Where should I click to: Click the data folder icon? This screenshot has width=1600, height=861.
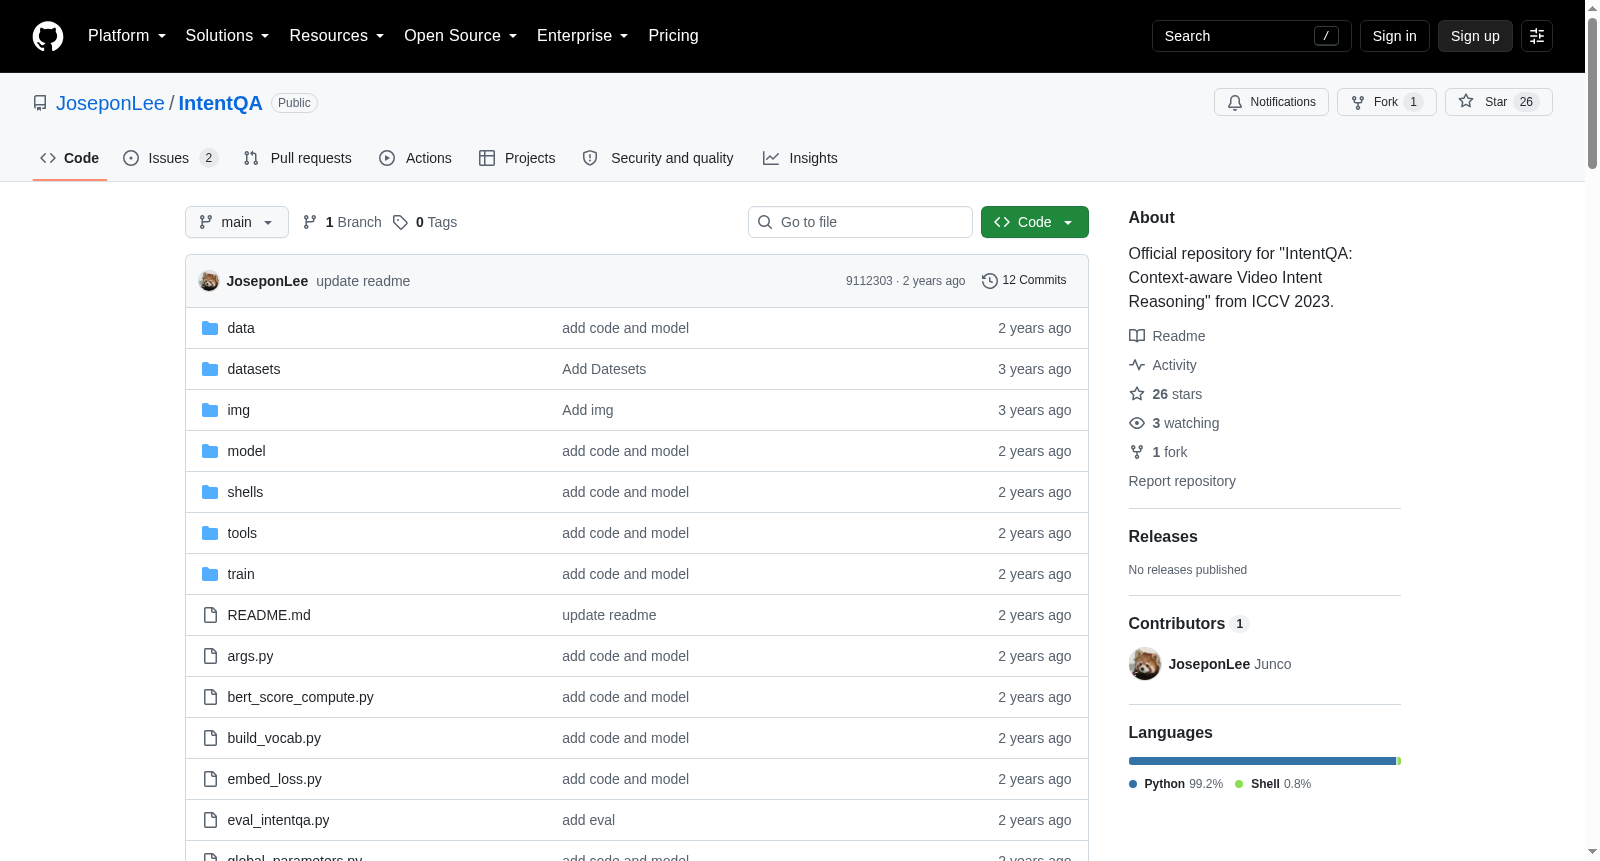pos(210,328)
